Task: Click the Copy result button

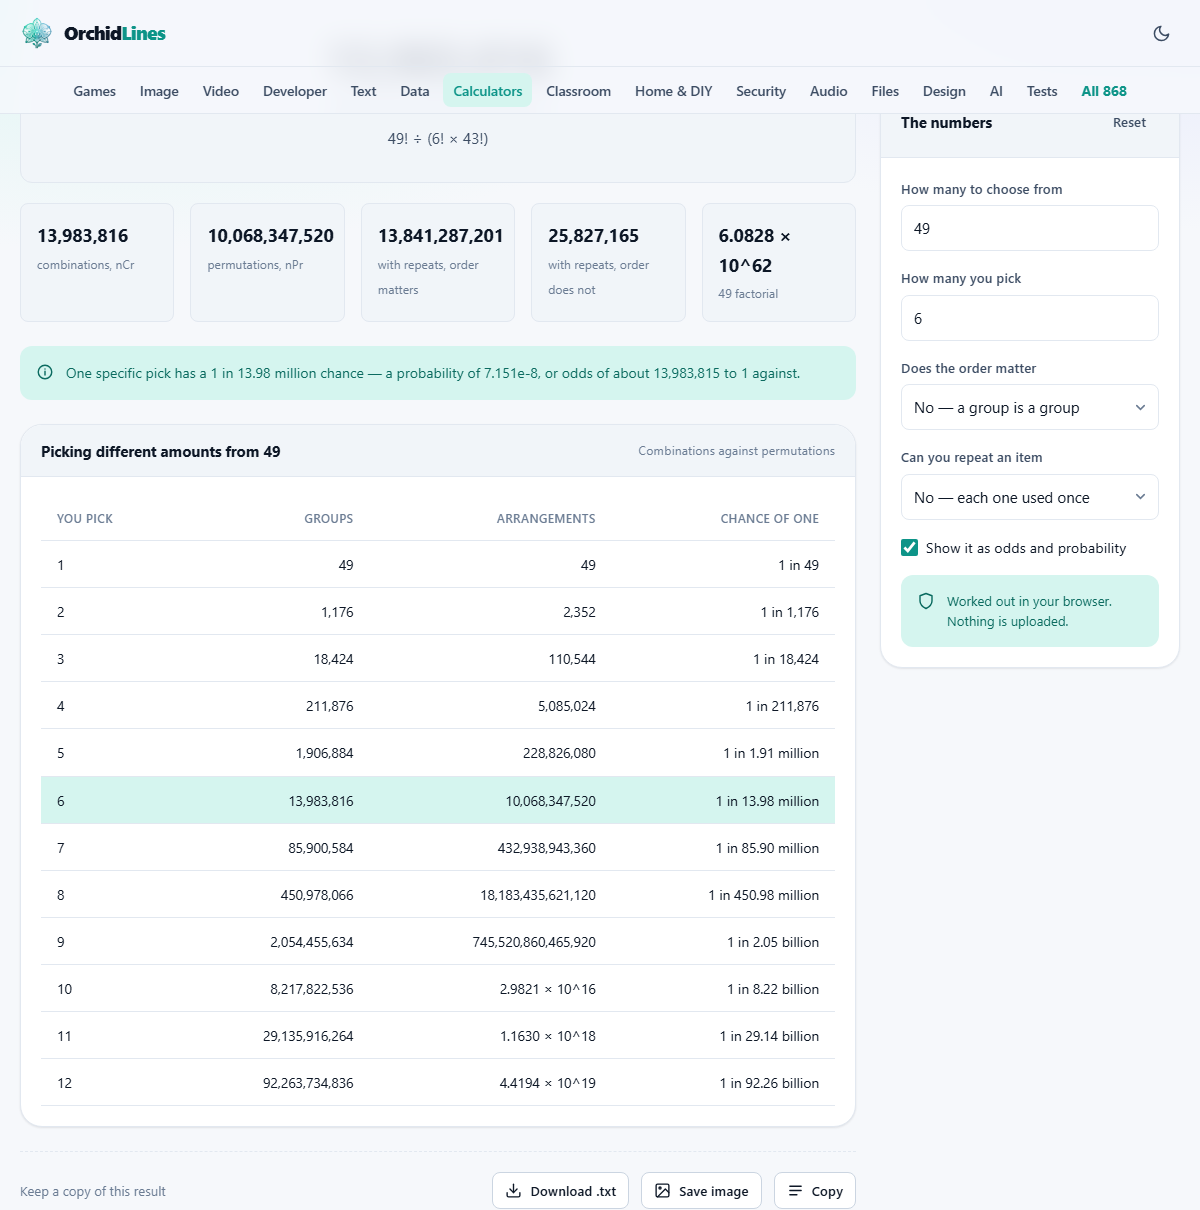Action: 815,1191
